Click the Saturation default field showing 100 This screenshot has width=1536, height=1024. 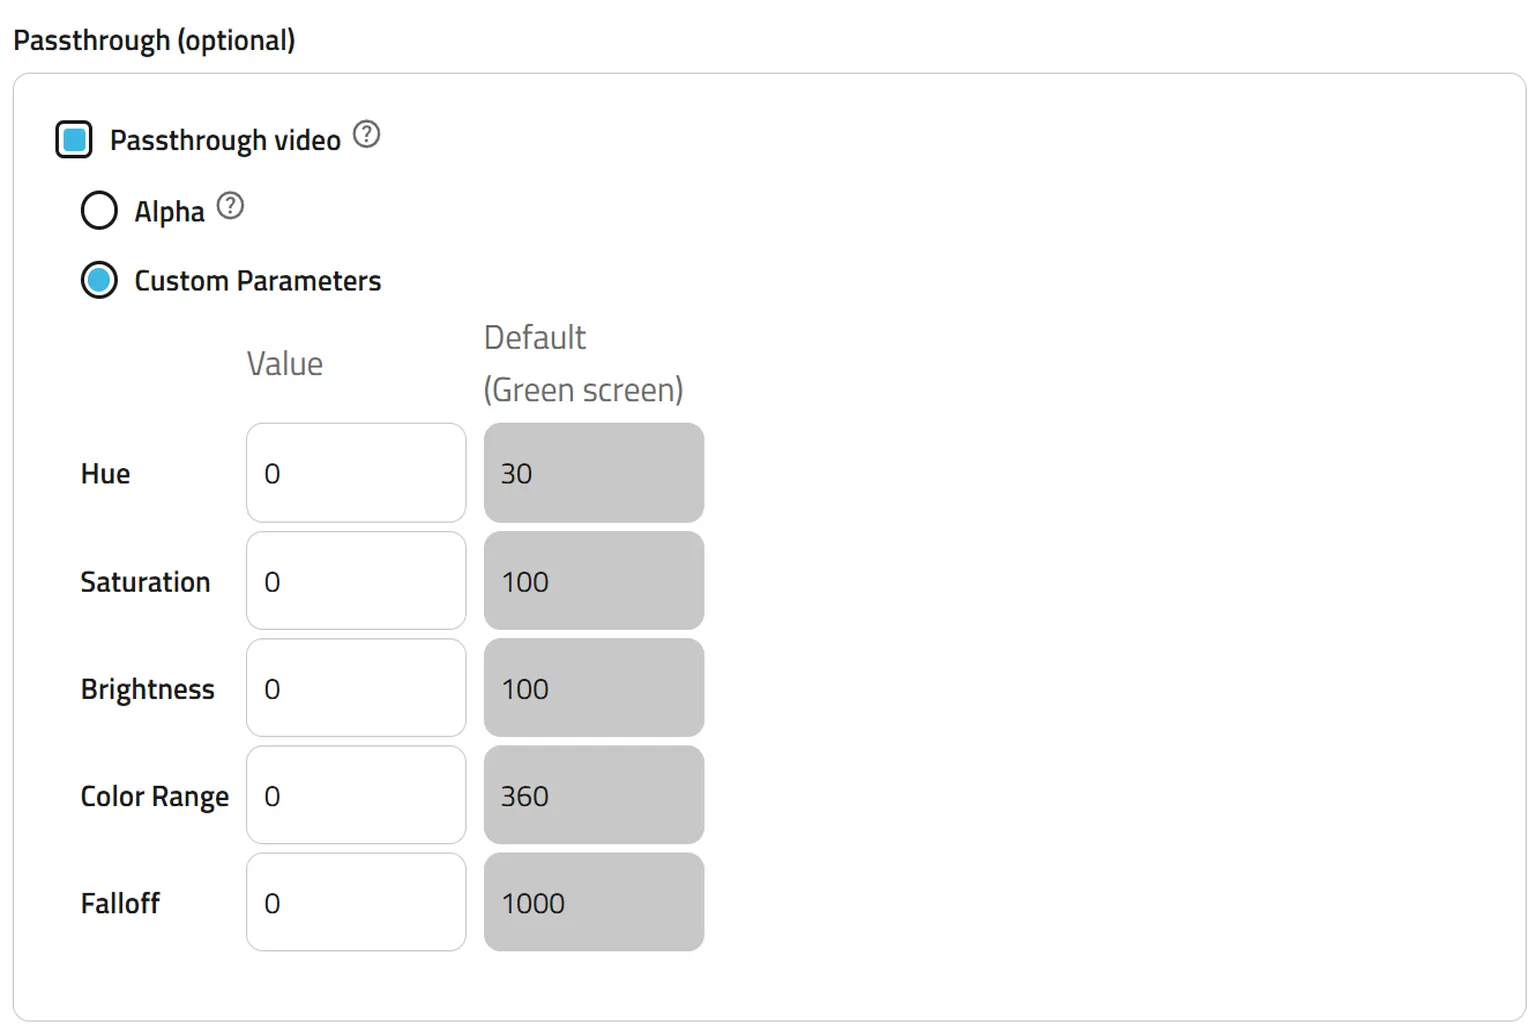[x=594, y=581]
